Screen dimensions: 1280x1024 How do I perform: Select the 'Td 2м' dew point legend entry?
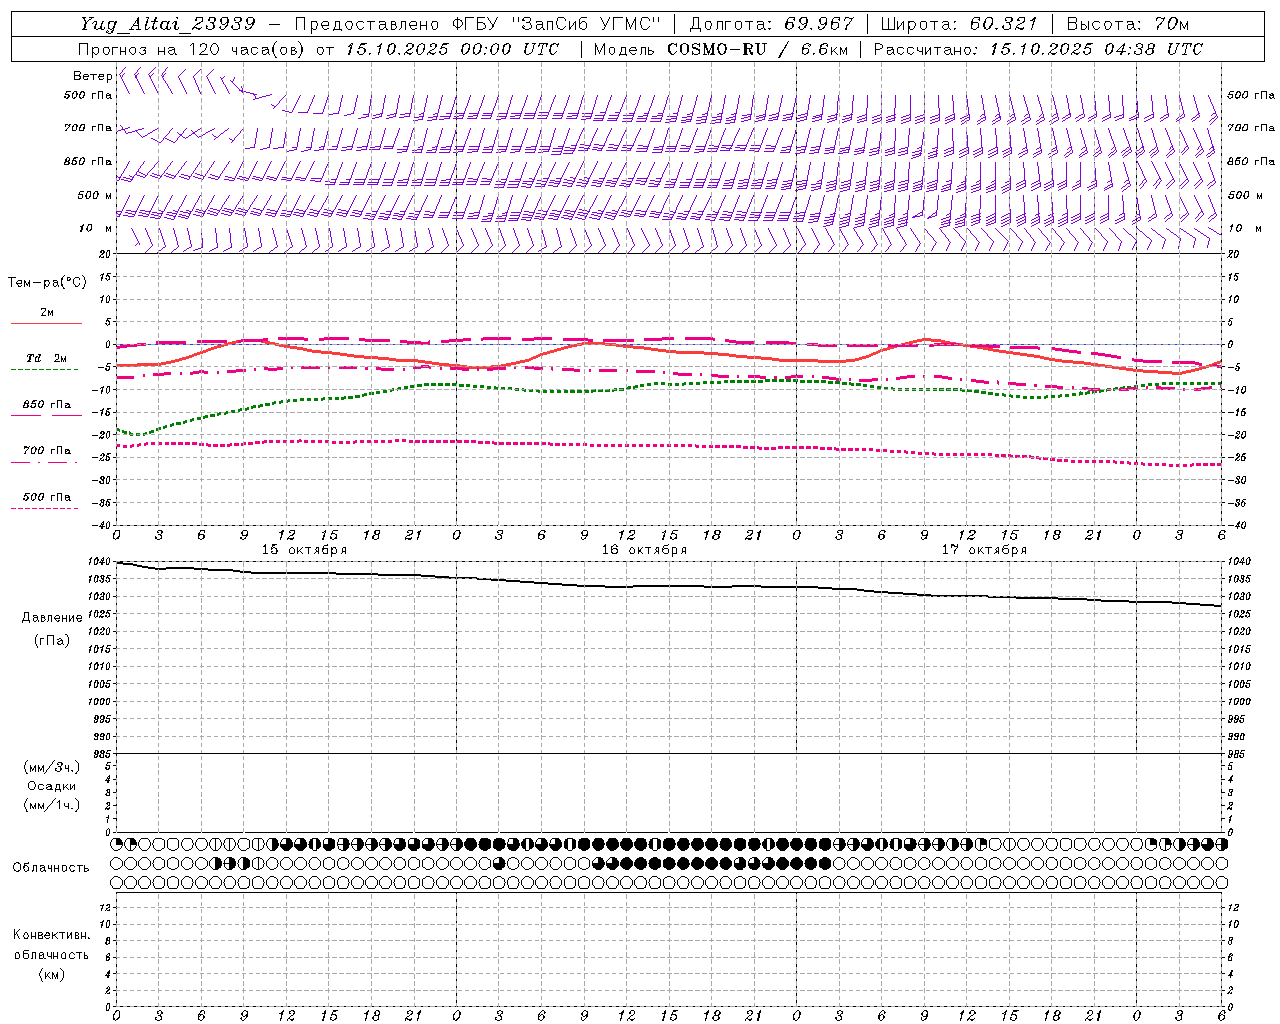point(46,358)
